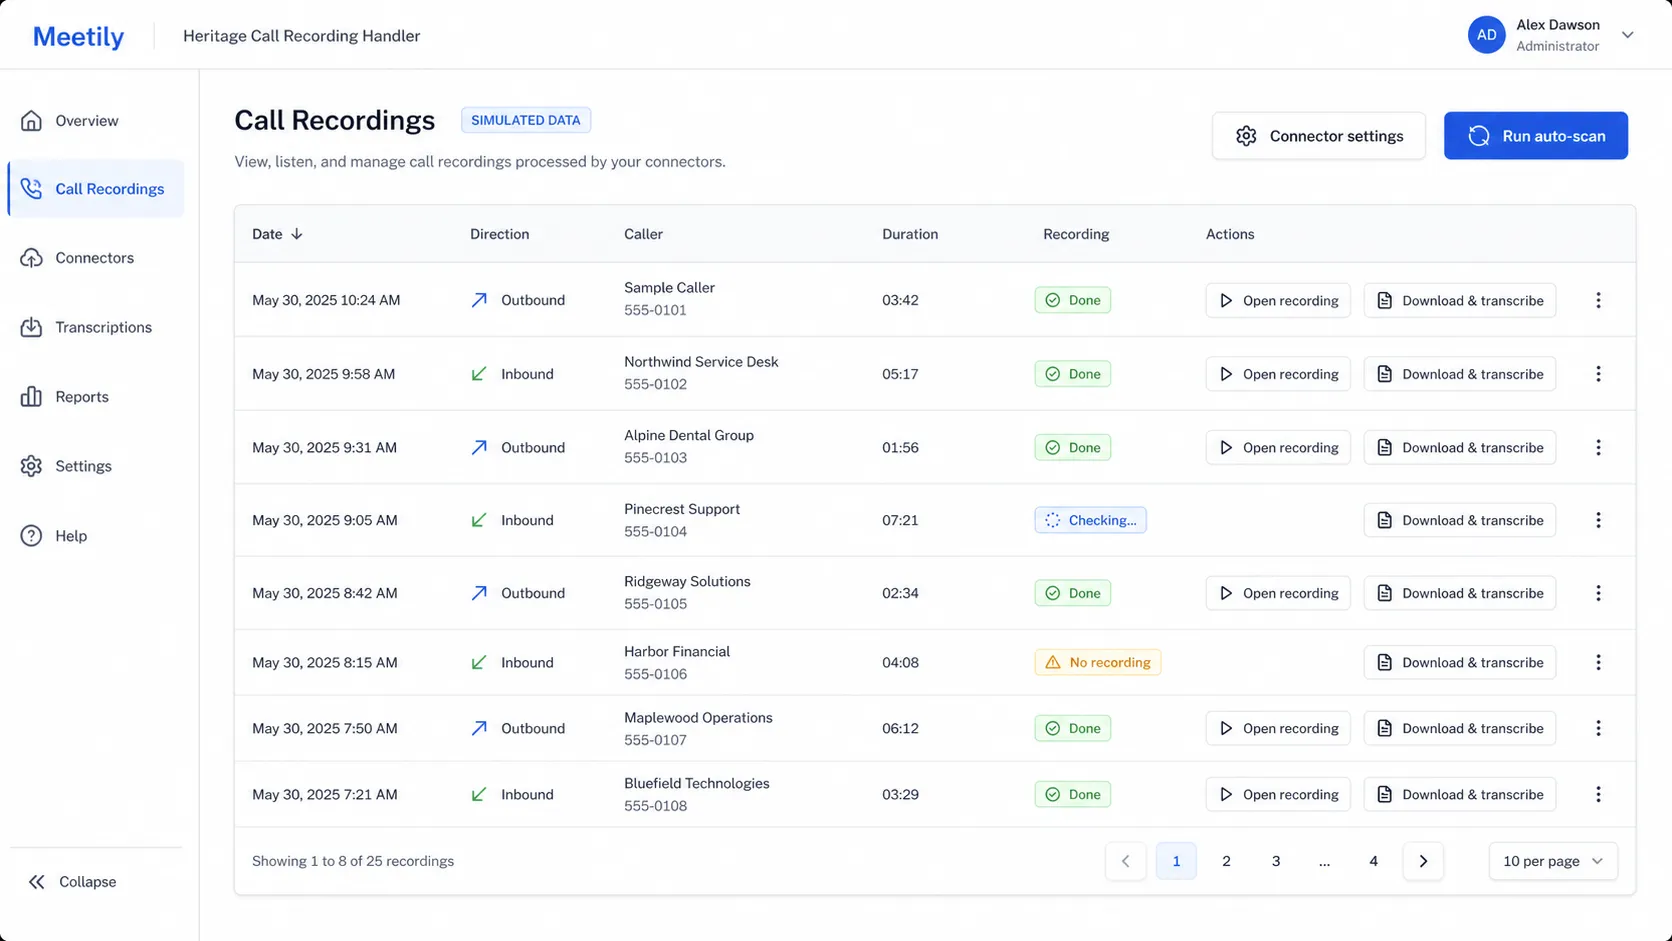1672x941 pixels.
Task: Click the Help question-mark icon
Action: [x=32, y=536]
